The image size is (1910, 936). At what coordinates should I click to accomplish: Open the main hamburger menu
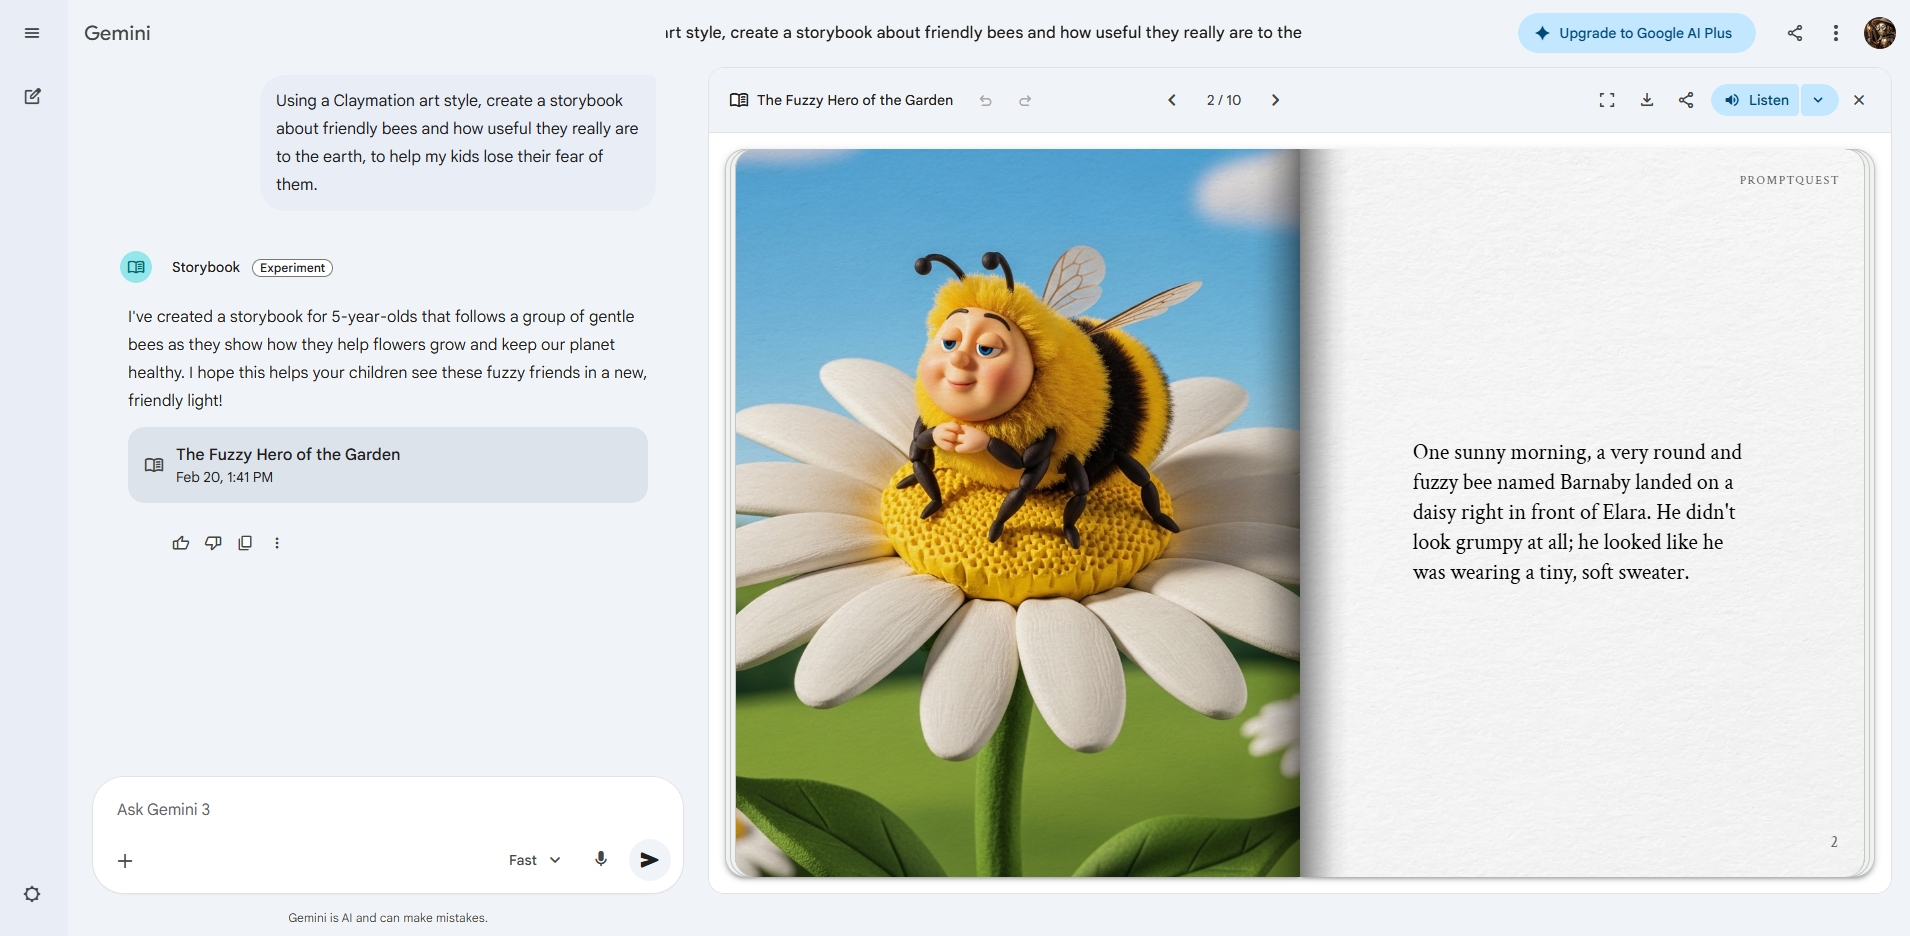click(x=32, y=33)
